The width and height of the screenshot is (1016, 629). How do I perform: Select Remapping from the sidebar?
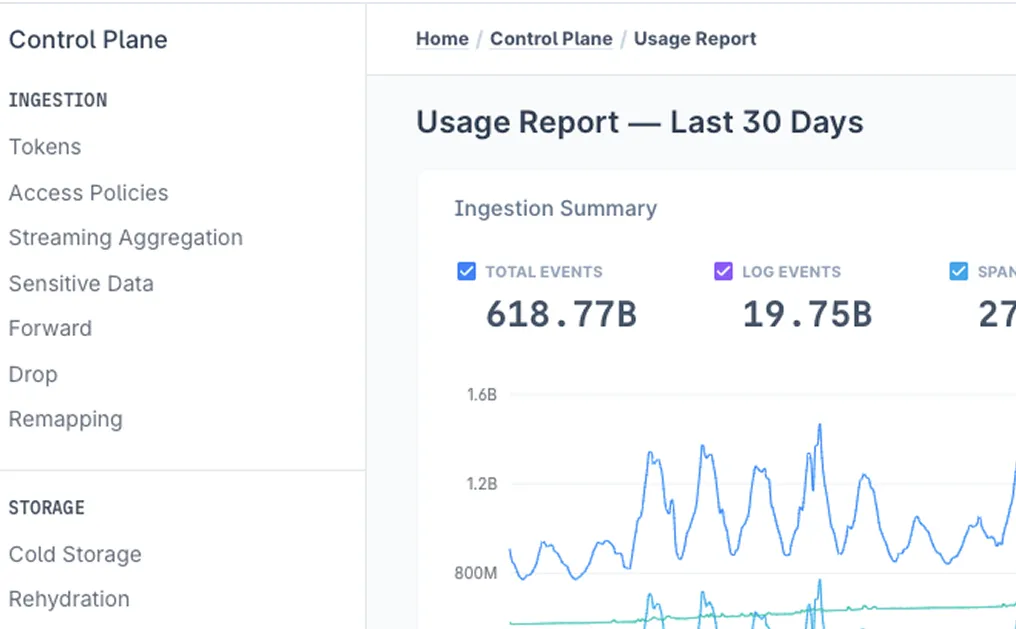pyautogui.click(x=65, y=420)
